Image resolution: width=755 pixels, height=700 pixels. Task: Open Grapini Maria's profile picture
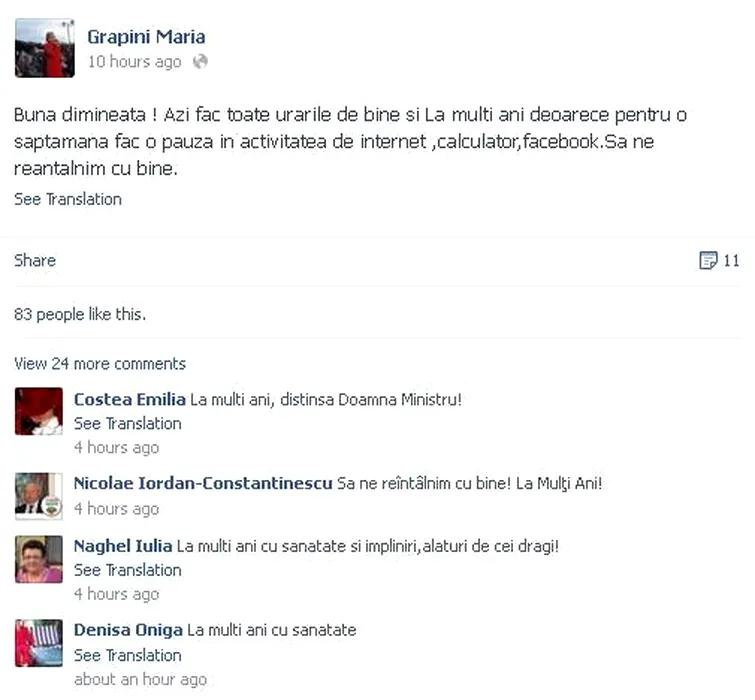(x=45, y=48)
